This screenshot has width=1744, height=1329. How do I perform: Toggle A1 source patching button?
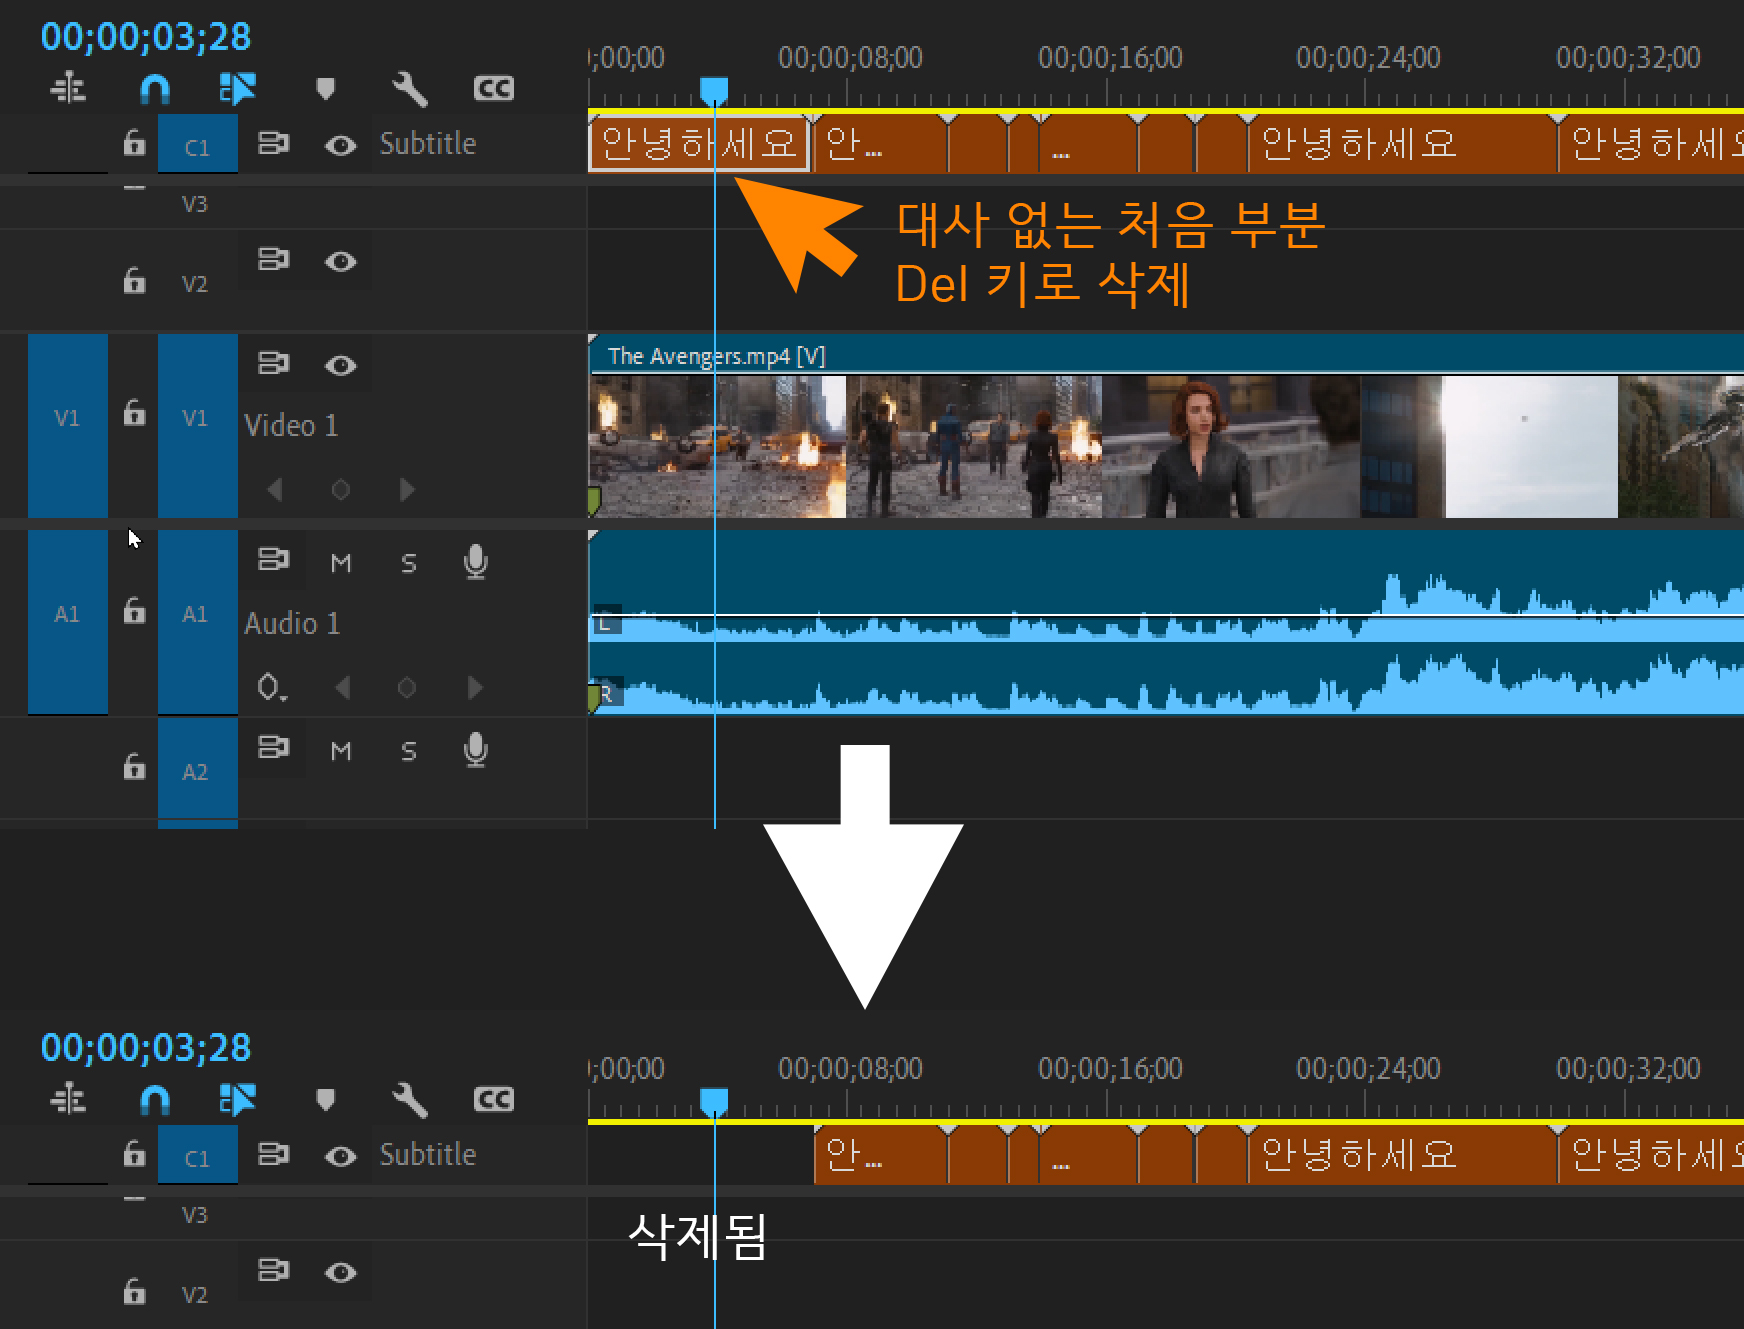[x=67, y=621]
